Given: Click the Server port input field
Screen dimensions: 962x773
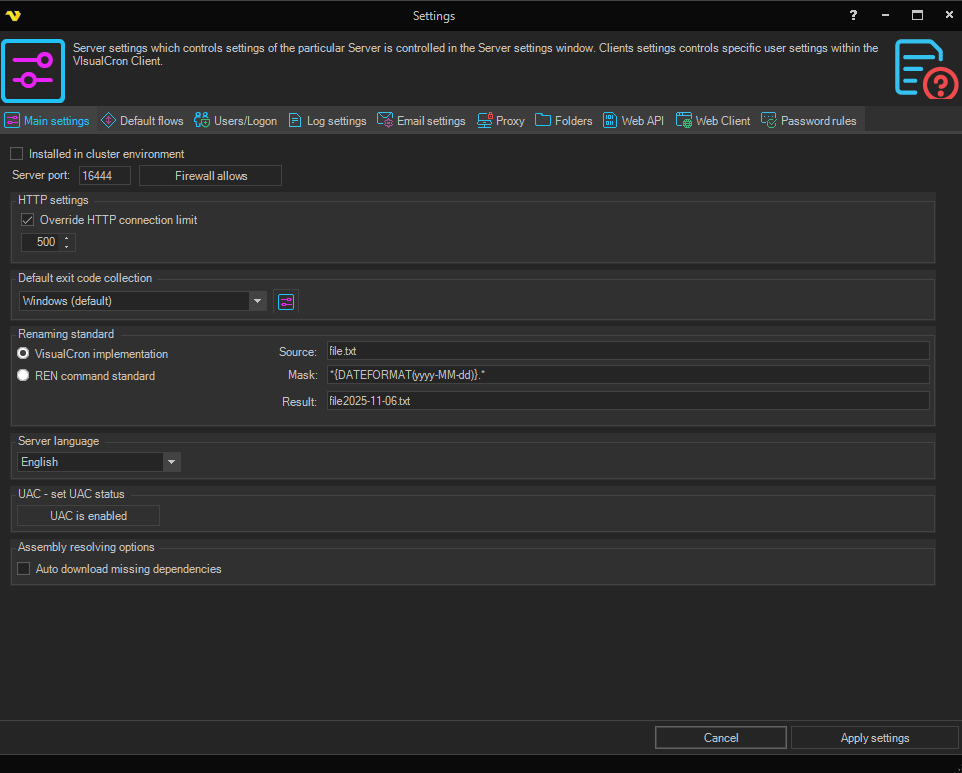Looking at the screenshot, I should tap(104, 176).
